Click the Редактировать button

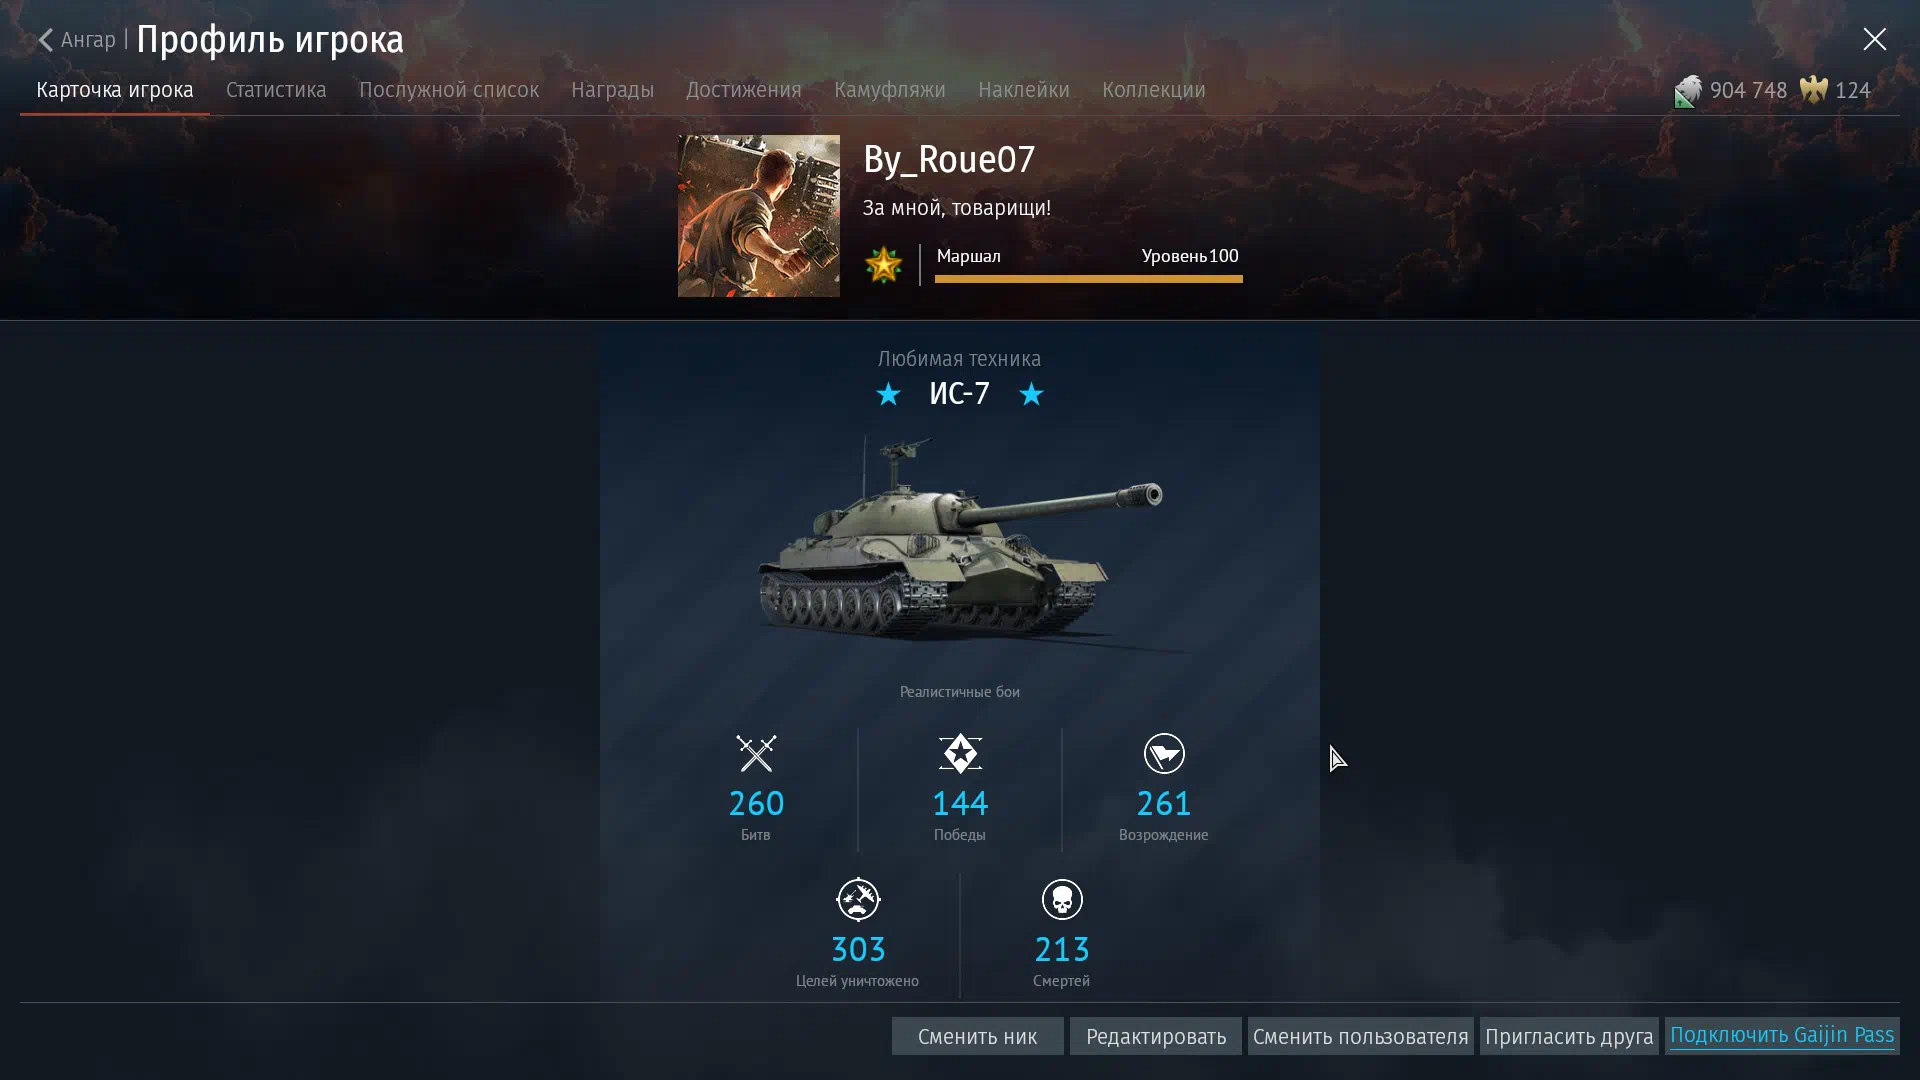coord(1156,1036)
